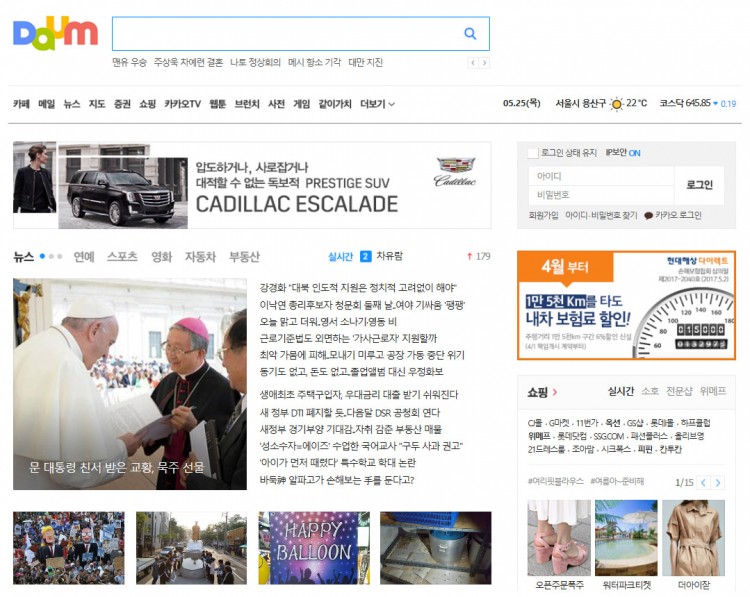Show previous trending keywords with left arrow
Image resolution: width=750 pixels, height=597 pixels.
click(474, 63)
